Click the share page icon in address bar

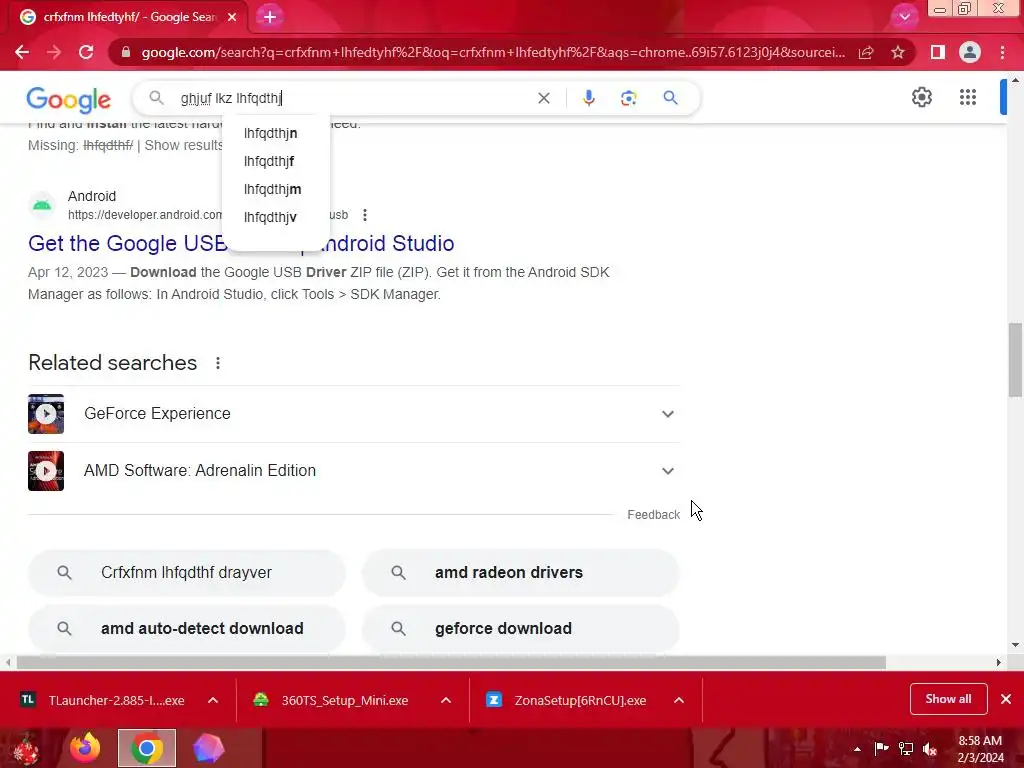[866, 52]
